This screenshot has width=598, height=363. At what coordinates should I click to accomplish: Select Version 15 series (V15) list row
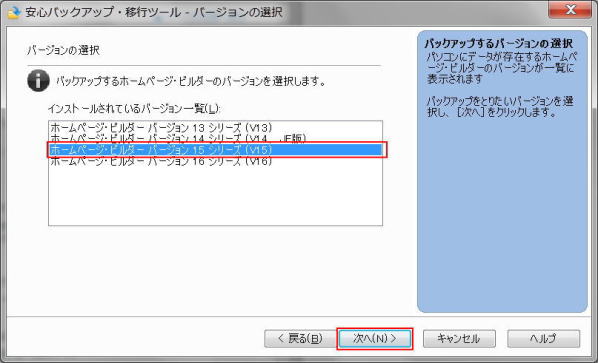click(x=215, y=149)
